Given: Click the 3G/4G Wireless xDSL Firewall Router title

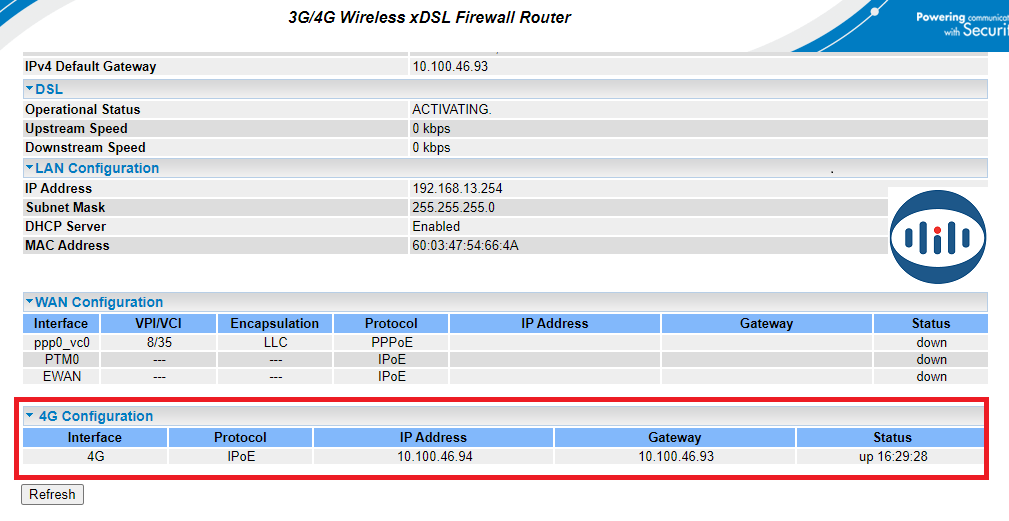Looking at the screenshot, I should coord(429,18).
